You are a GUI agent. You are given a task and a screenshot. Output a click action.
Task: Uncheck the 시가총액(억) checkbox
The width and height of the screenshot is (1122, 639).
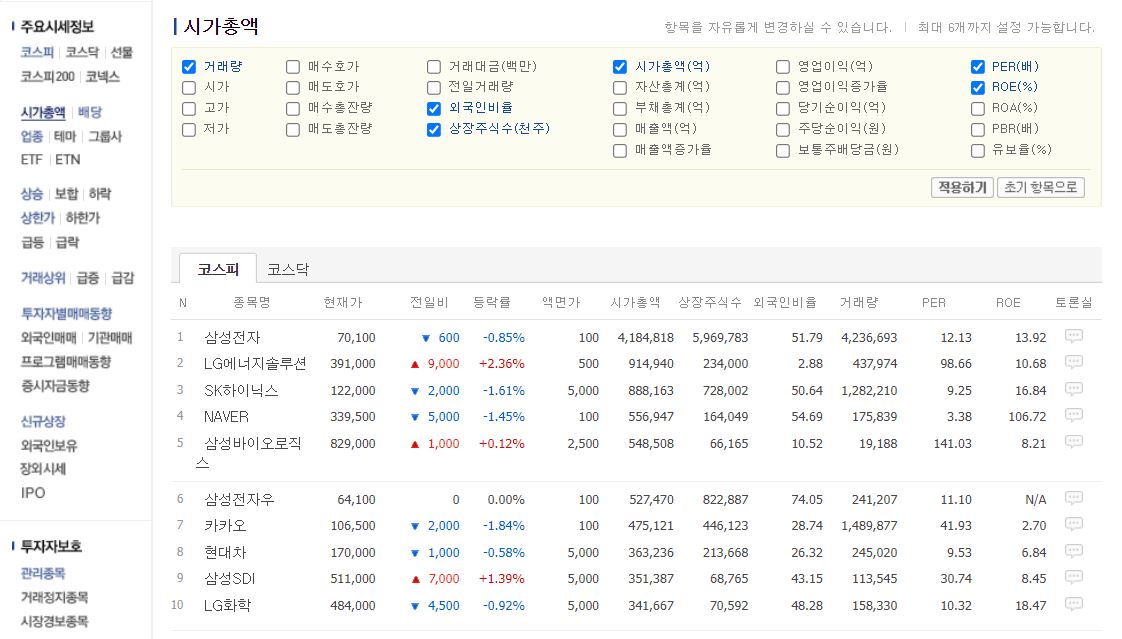(x=620, y=67)
